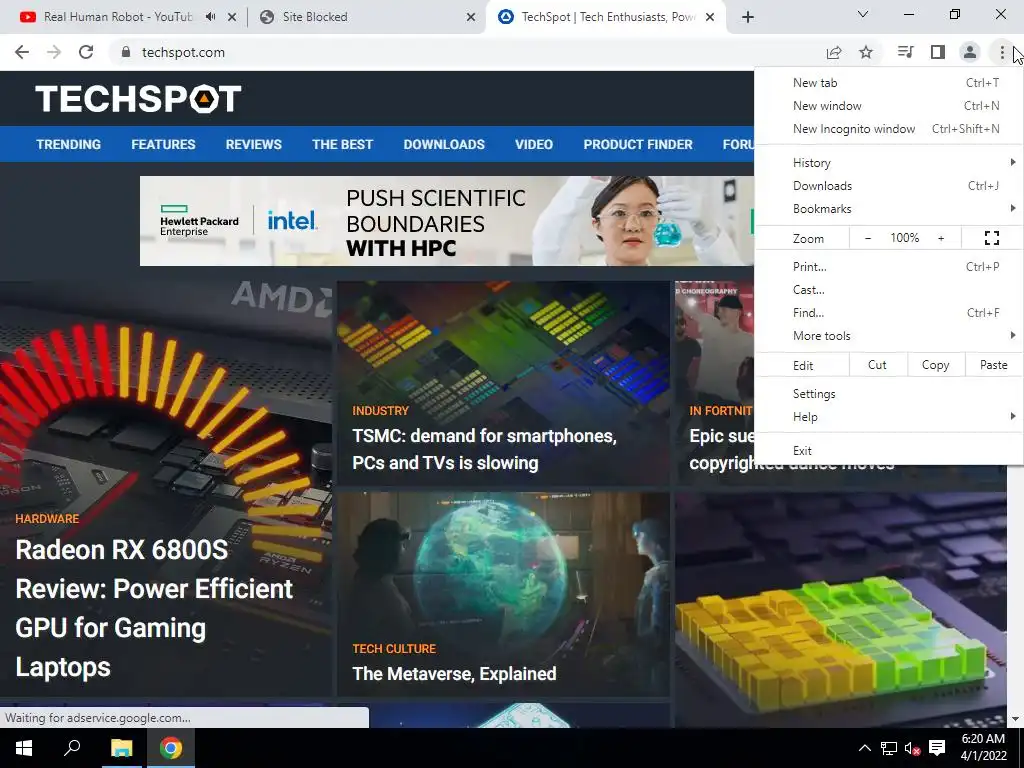Open THE BEST in TechSpot nav
Screen dimensions: 1024x768
pyautogui.click(x=342, y=144)
